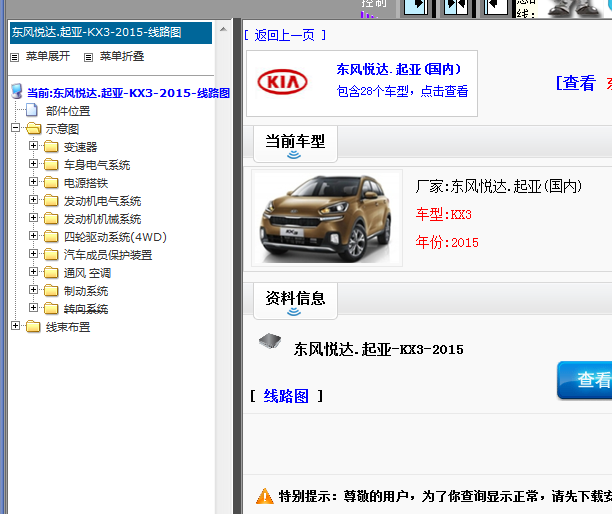Image resolution: width=612 pixels, height=514 pixels.
Task: Click the [查看 link at top right
Action: pyautogui.click(x=576, y=83)
